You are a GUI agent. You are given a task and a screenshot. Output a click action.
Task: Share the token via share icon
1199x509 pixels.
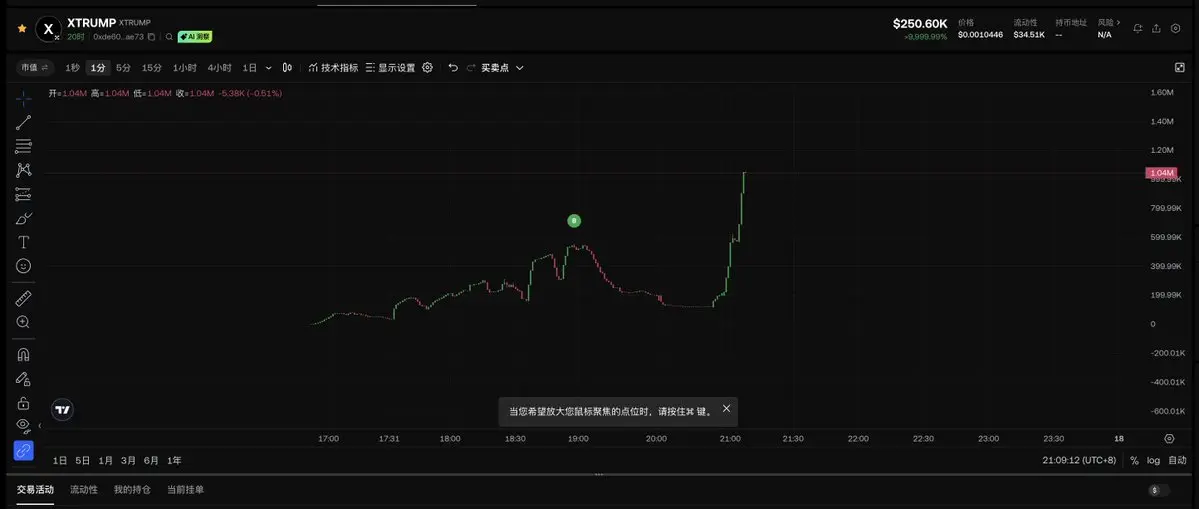(1156, 28)
